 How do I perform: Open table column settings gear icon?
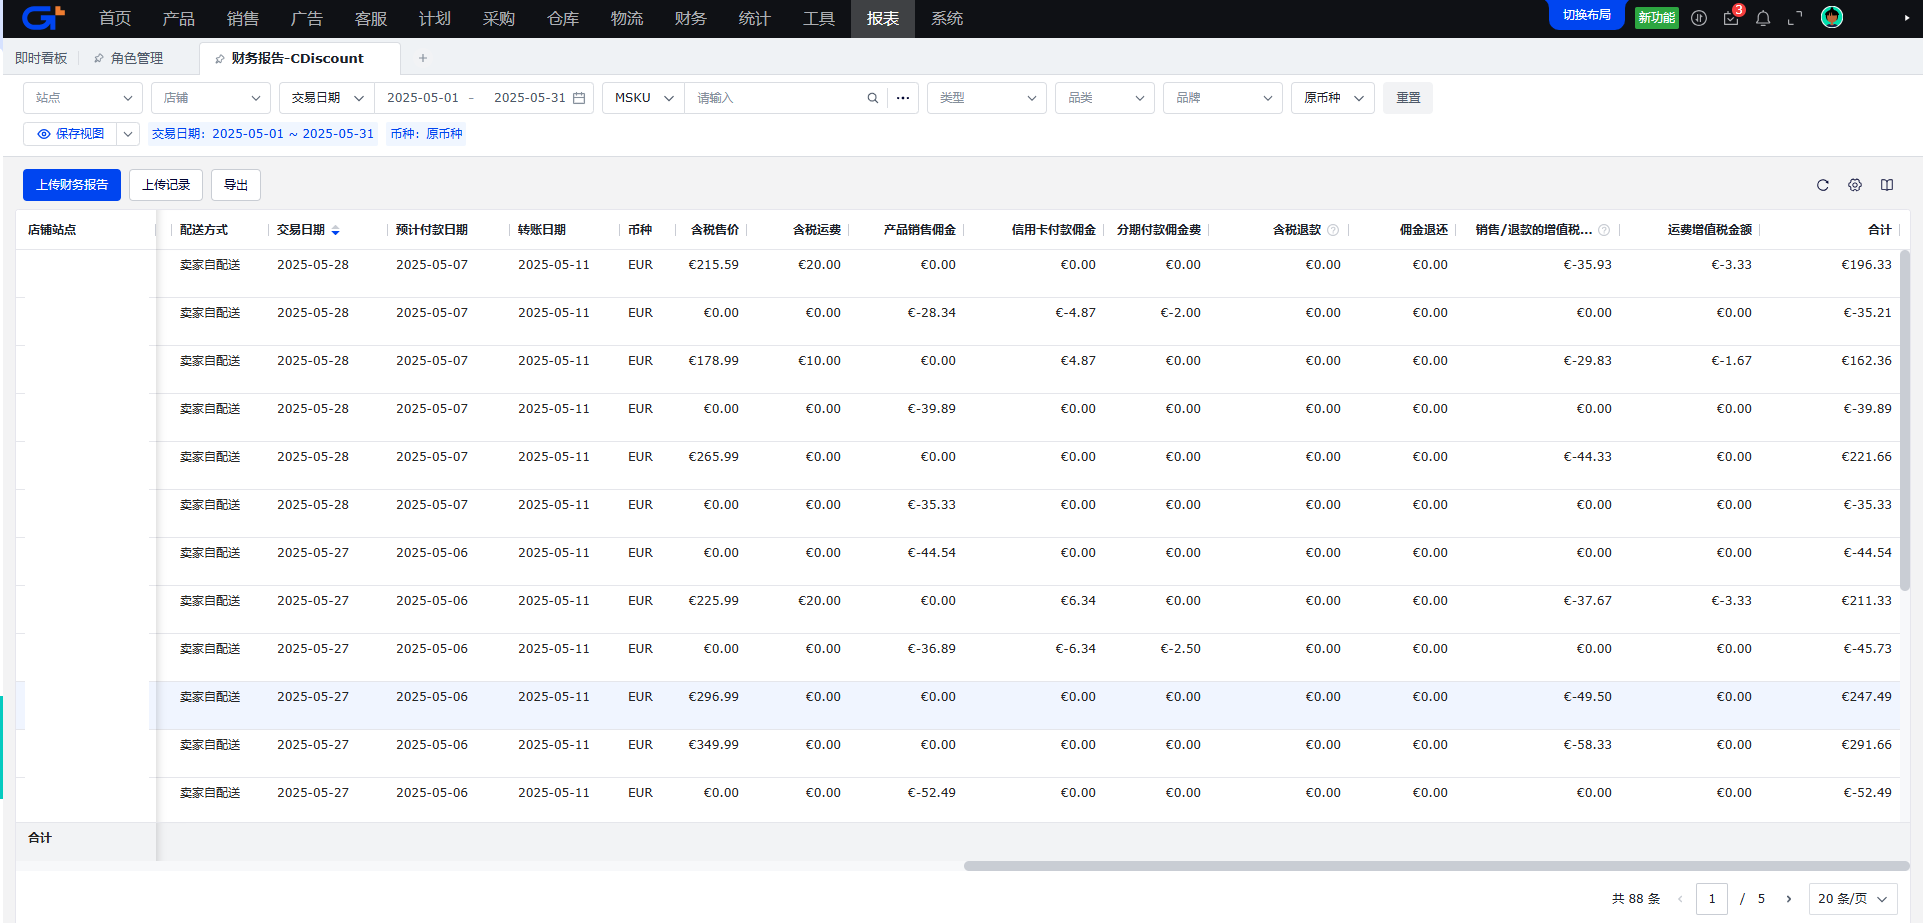[x=1854, y=185]
